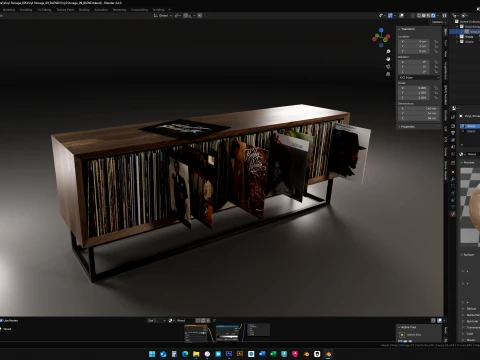
Task: Open Modifiers wrench properties tab
Action: tap(453, 179)
